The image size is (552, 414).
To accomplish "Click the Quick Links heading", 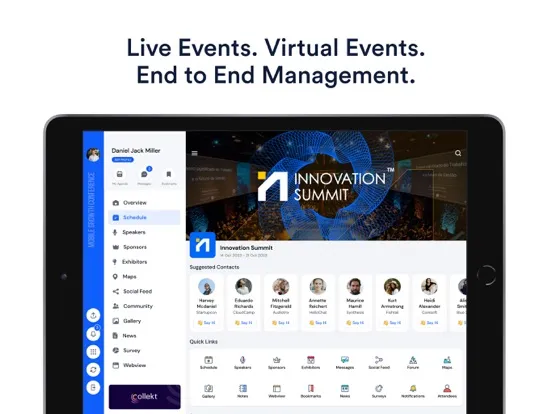I will point(203,342).
